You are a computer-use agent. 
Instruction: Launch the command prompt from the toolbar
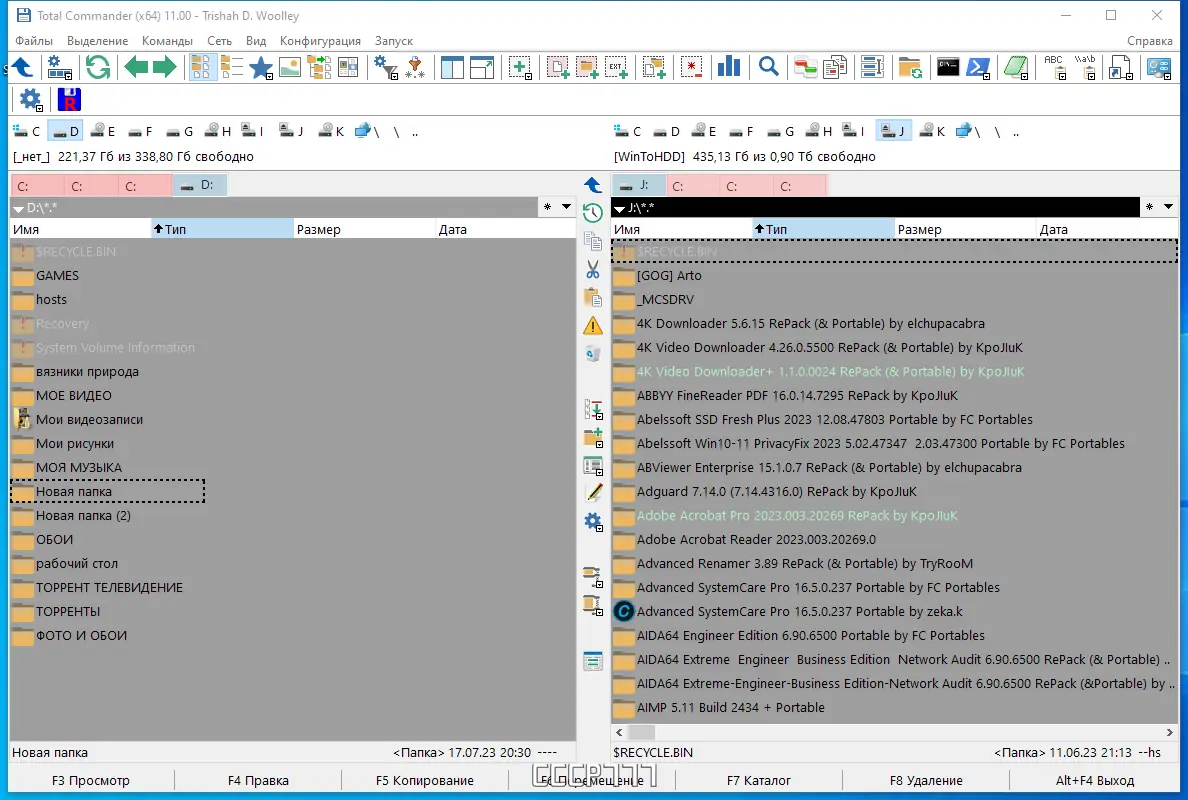coord(946,66)
